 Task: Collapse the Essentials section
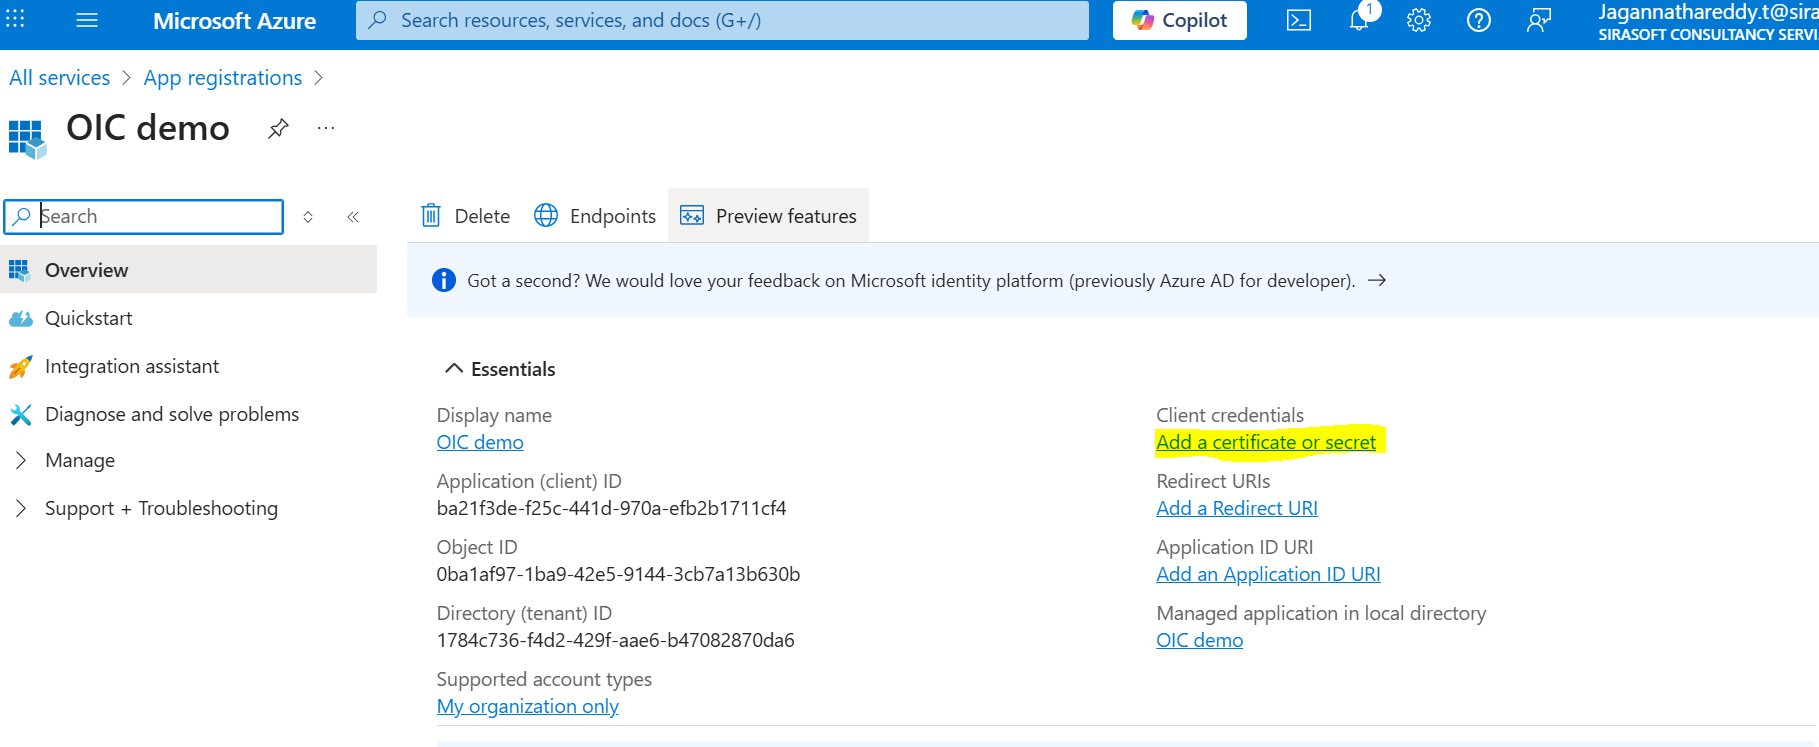[x=499, y=369]
